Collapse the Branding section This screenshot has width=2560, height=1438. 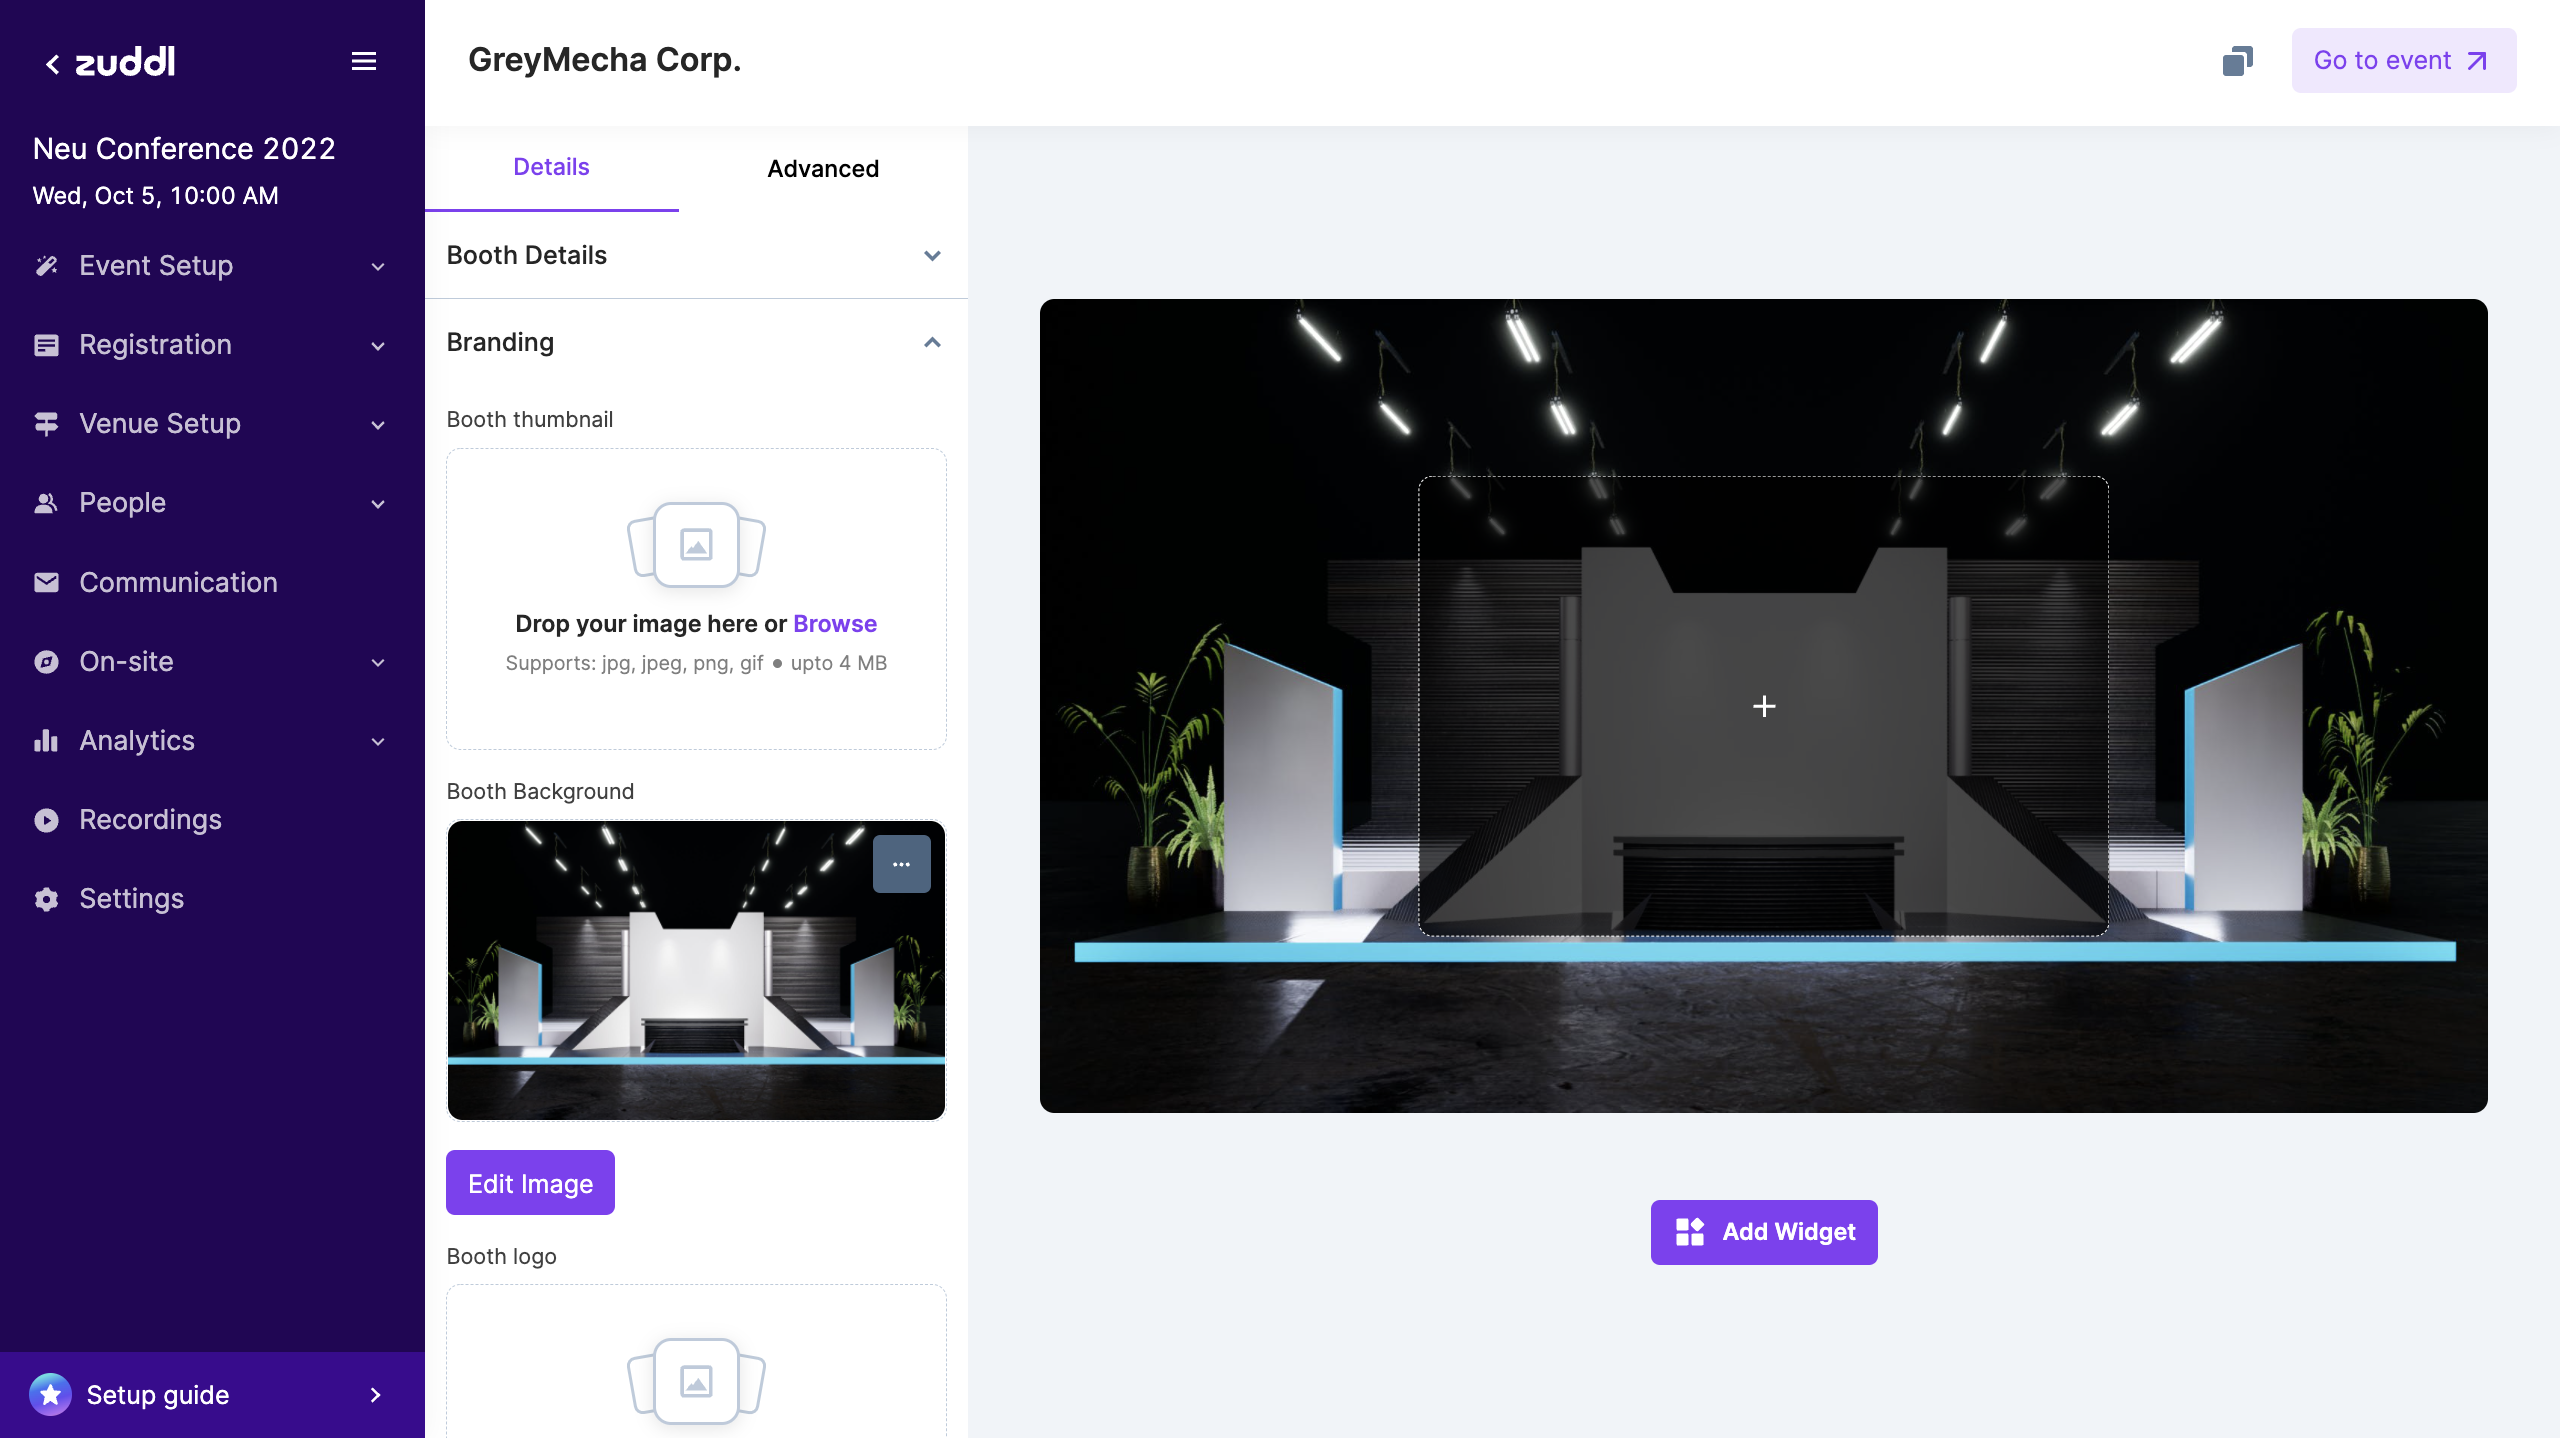(931, 343)
